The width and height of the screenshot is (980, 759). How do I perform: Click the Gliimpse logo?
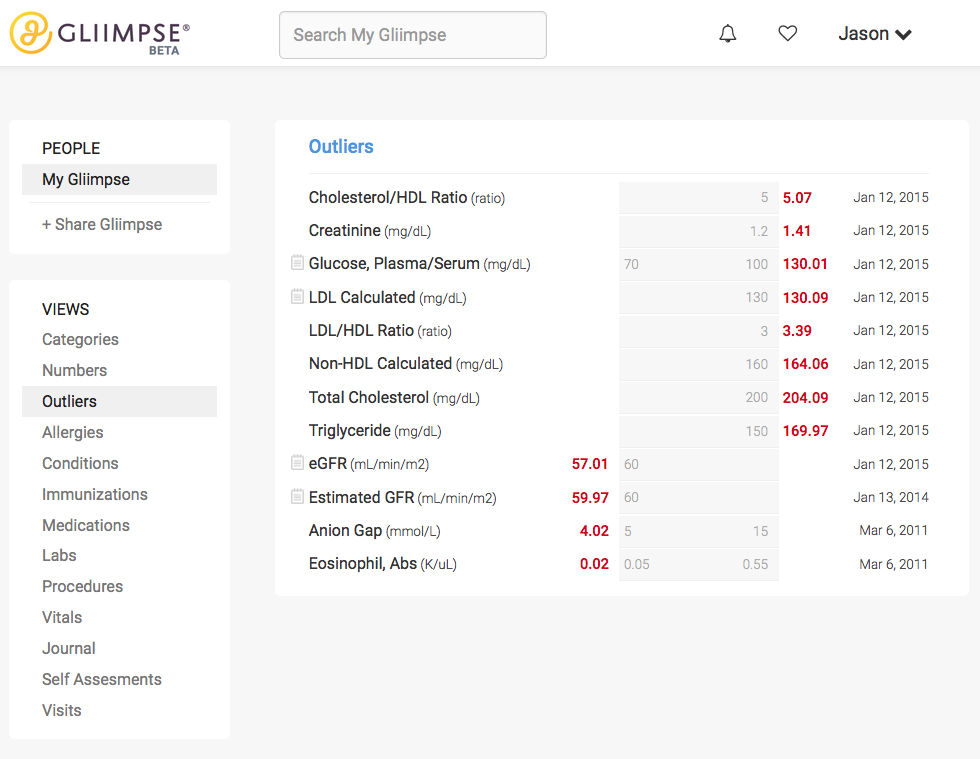[97, 33]
